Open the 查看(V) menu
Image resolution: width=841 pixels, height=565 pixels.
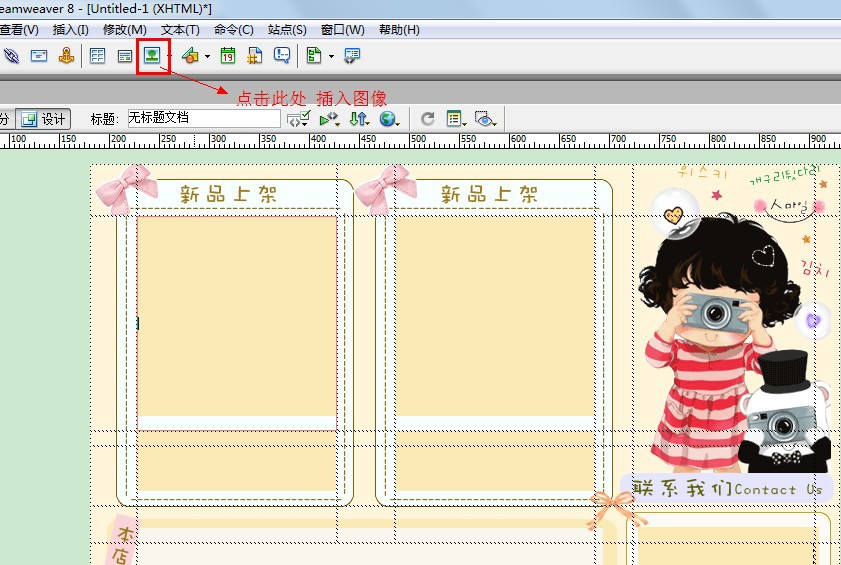19,30
